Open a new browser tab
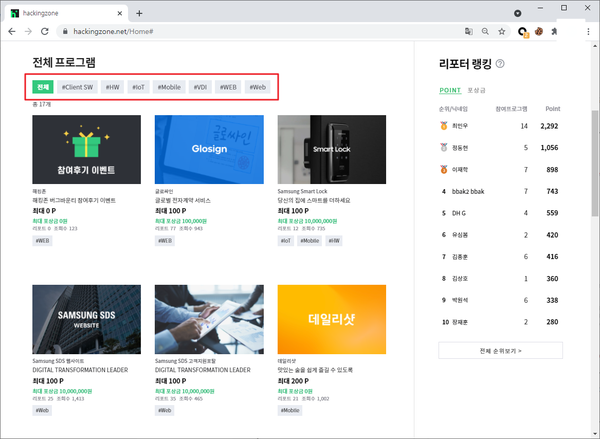 [x=139, y=13]
